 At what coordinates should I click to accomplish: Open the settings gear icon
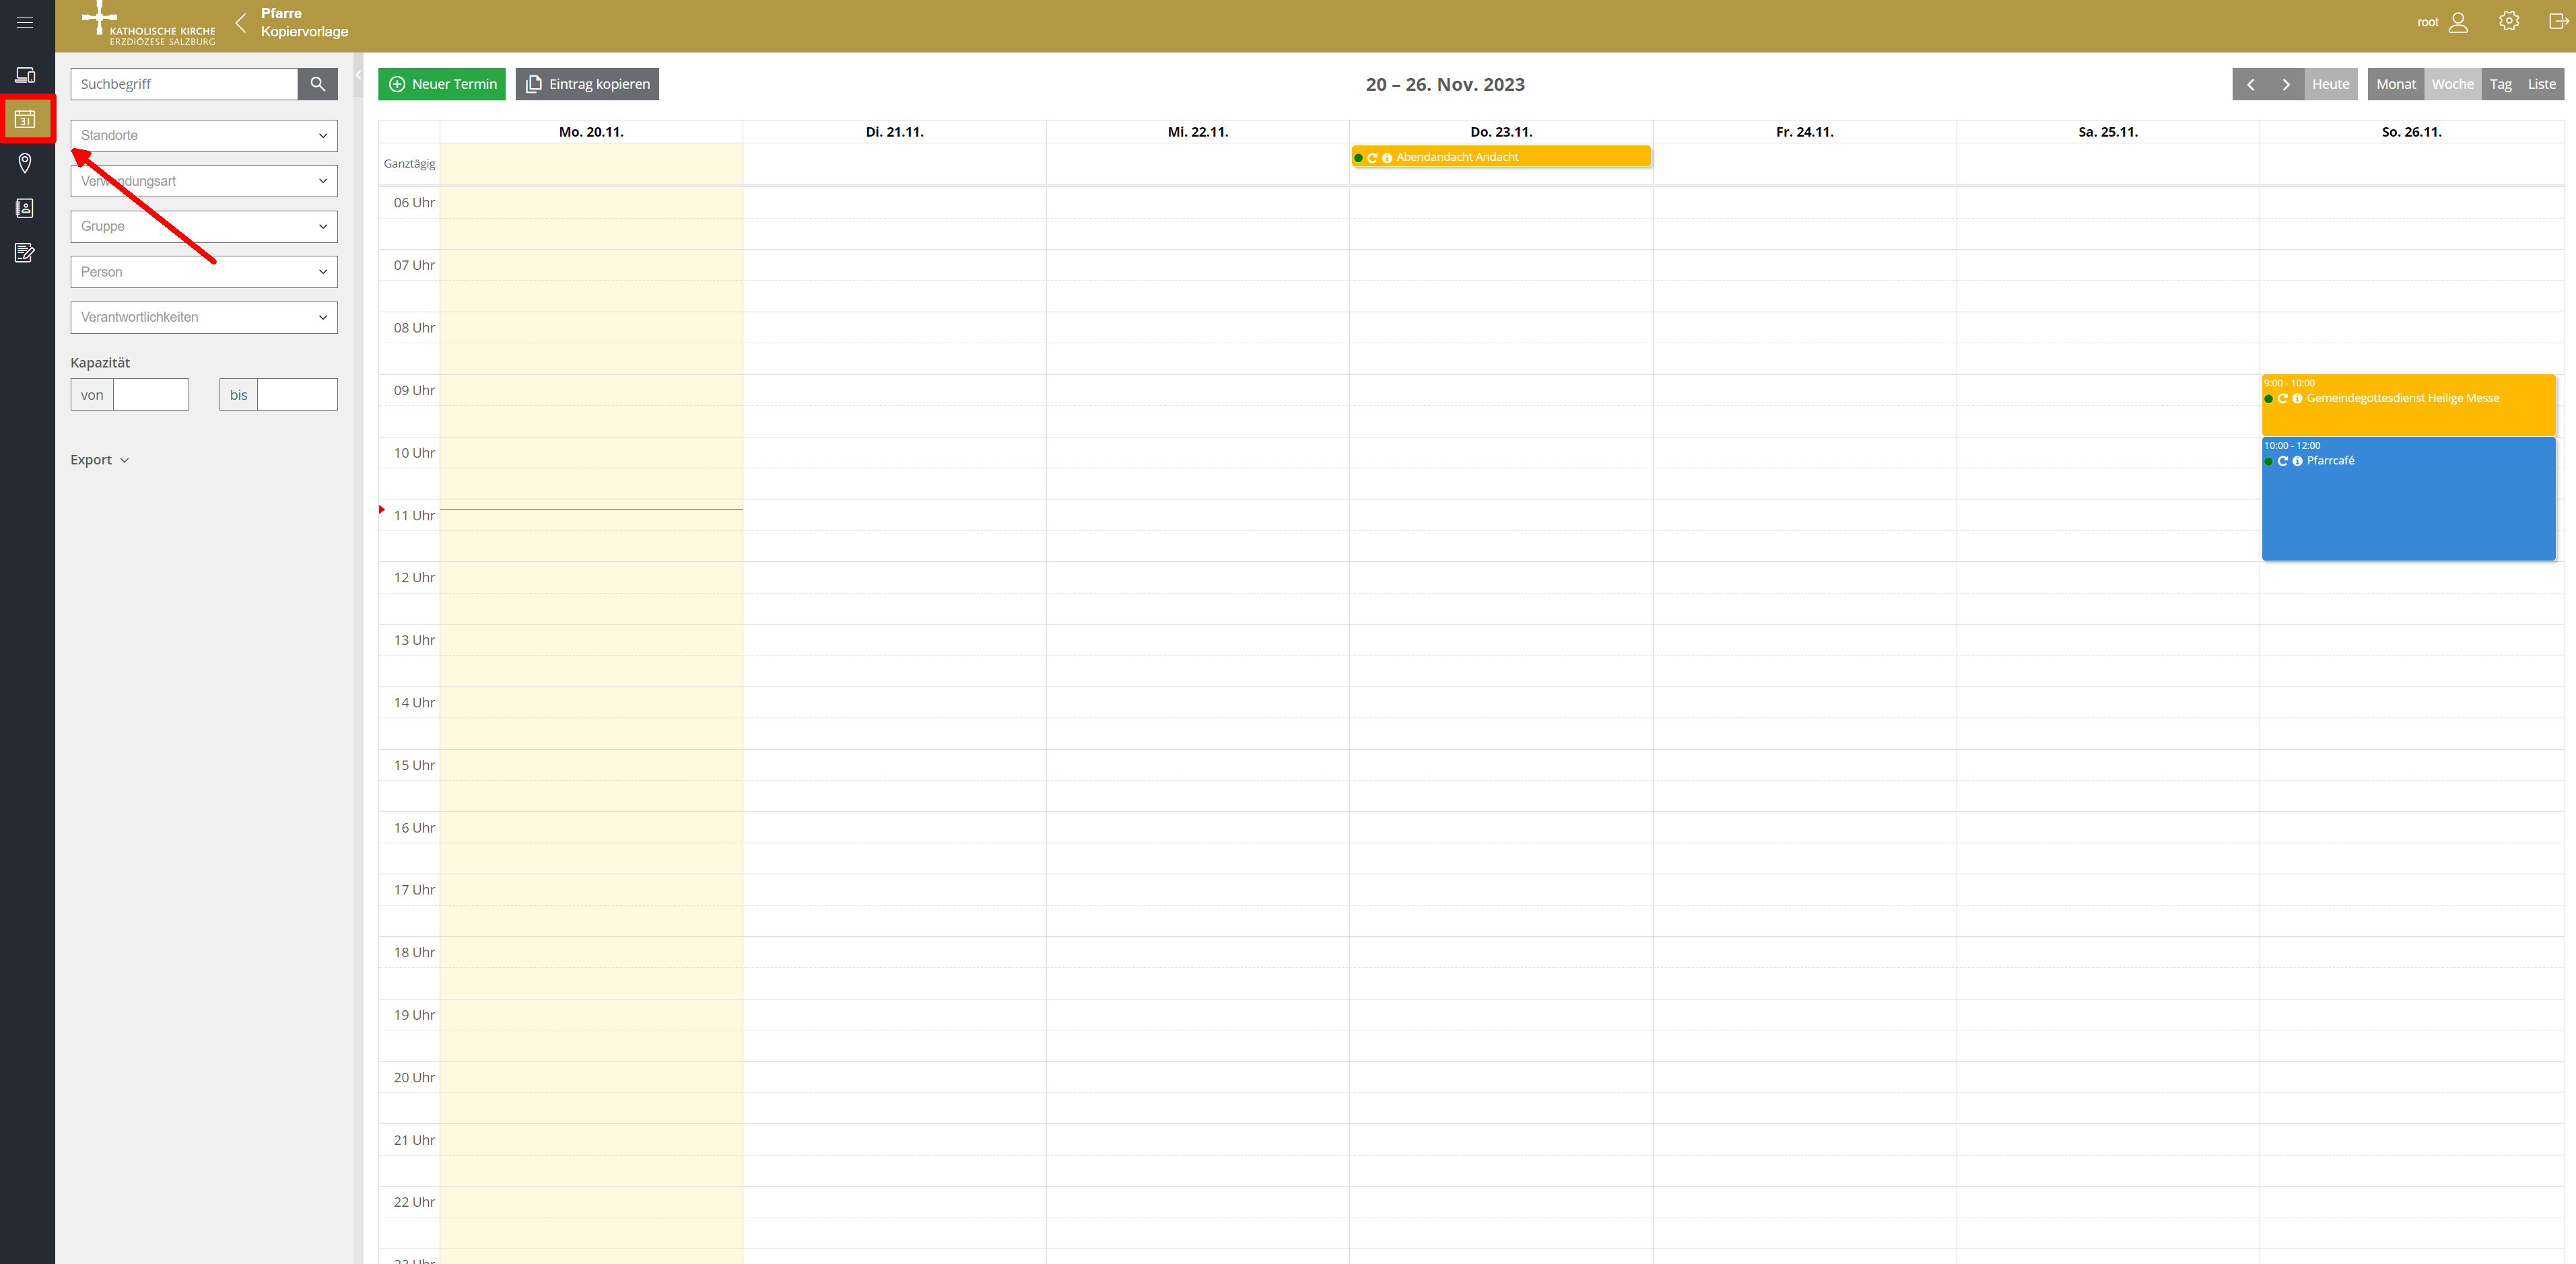coord(2508,21)
